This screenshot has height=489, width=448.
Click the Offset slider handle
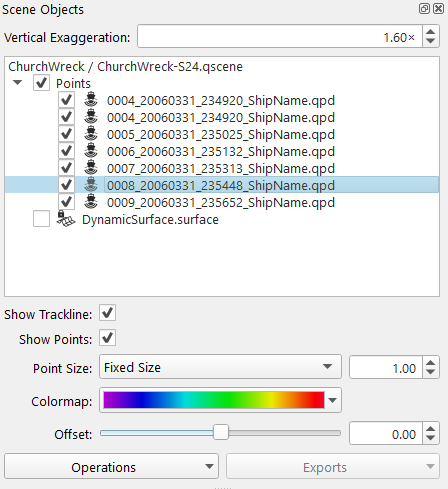click(221, 432)
